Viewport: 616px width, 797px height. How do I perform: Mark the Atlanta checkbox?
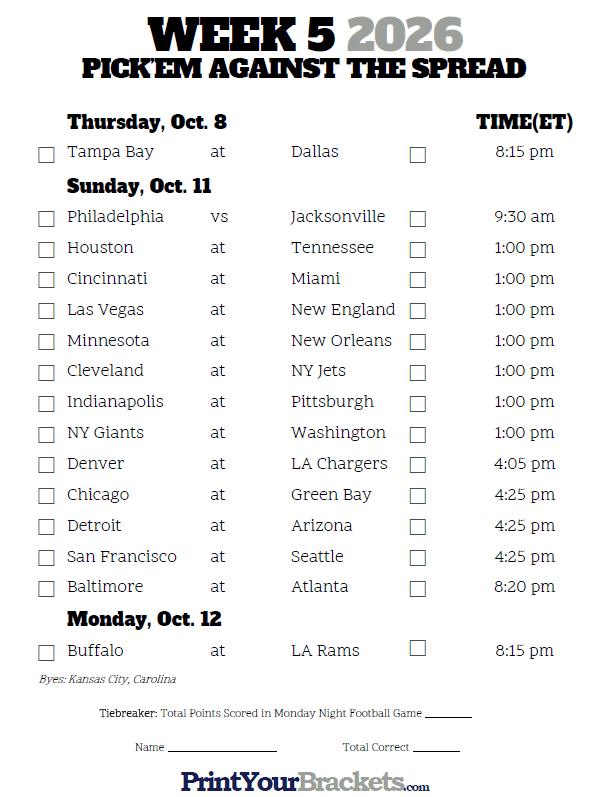point(418,589)
